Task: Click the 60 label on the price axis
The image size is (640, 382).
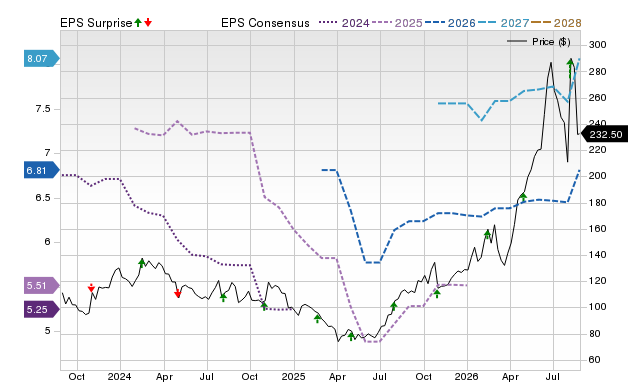Action: [594, 360]
